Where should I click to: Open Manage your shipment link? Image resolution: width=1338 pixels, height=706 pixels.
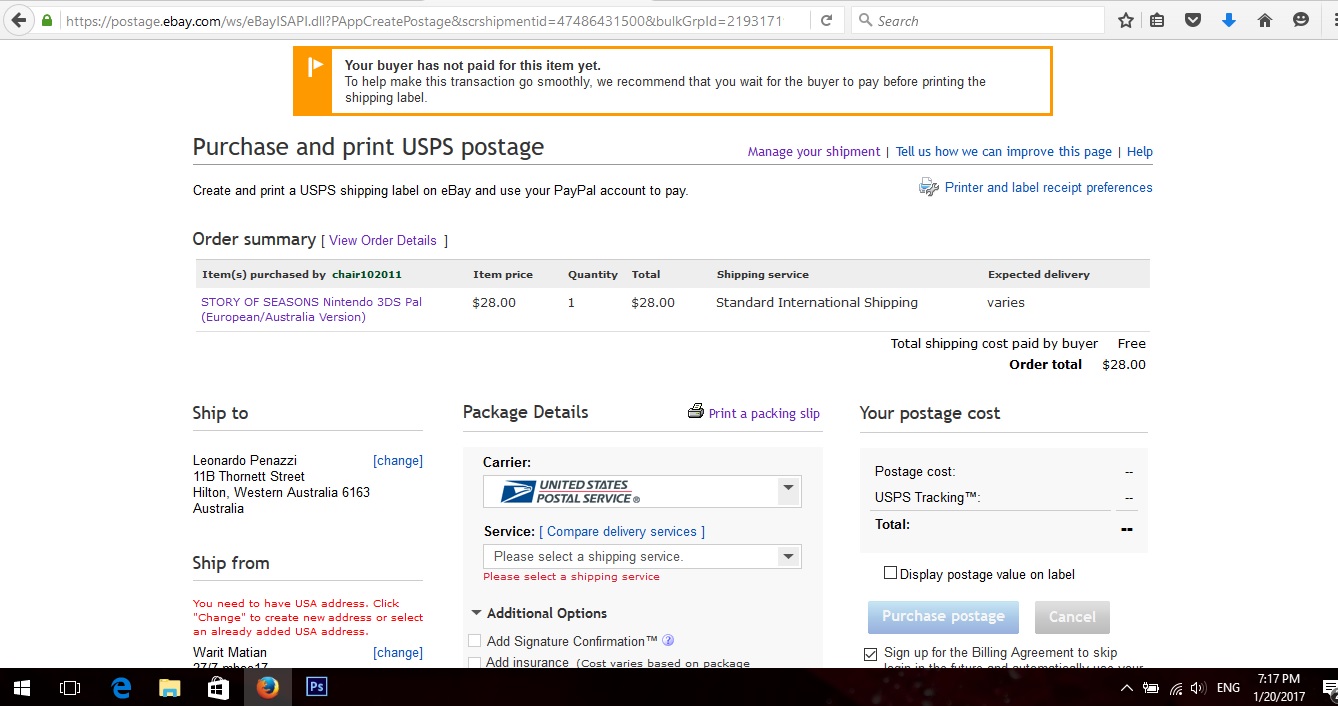(814, 152)
